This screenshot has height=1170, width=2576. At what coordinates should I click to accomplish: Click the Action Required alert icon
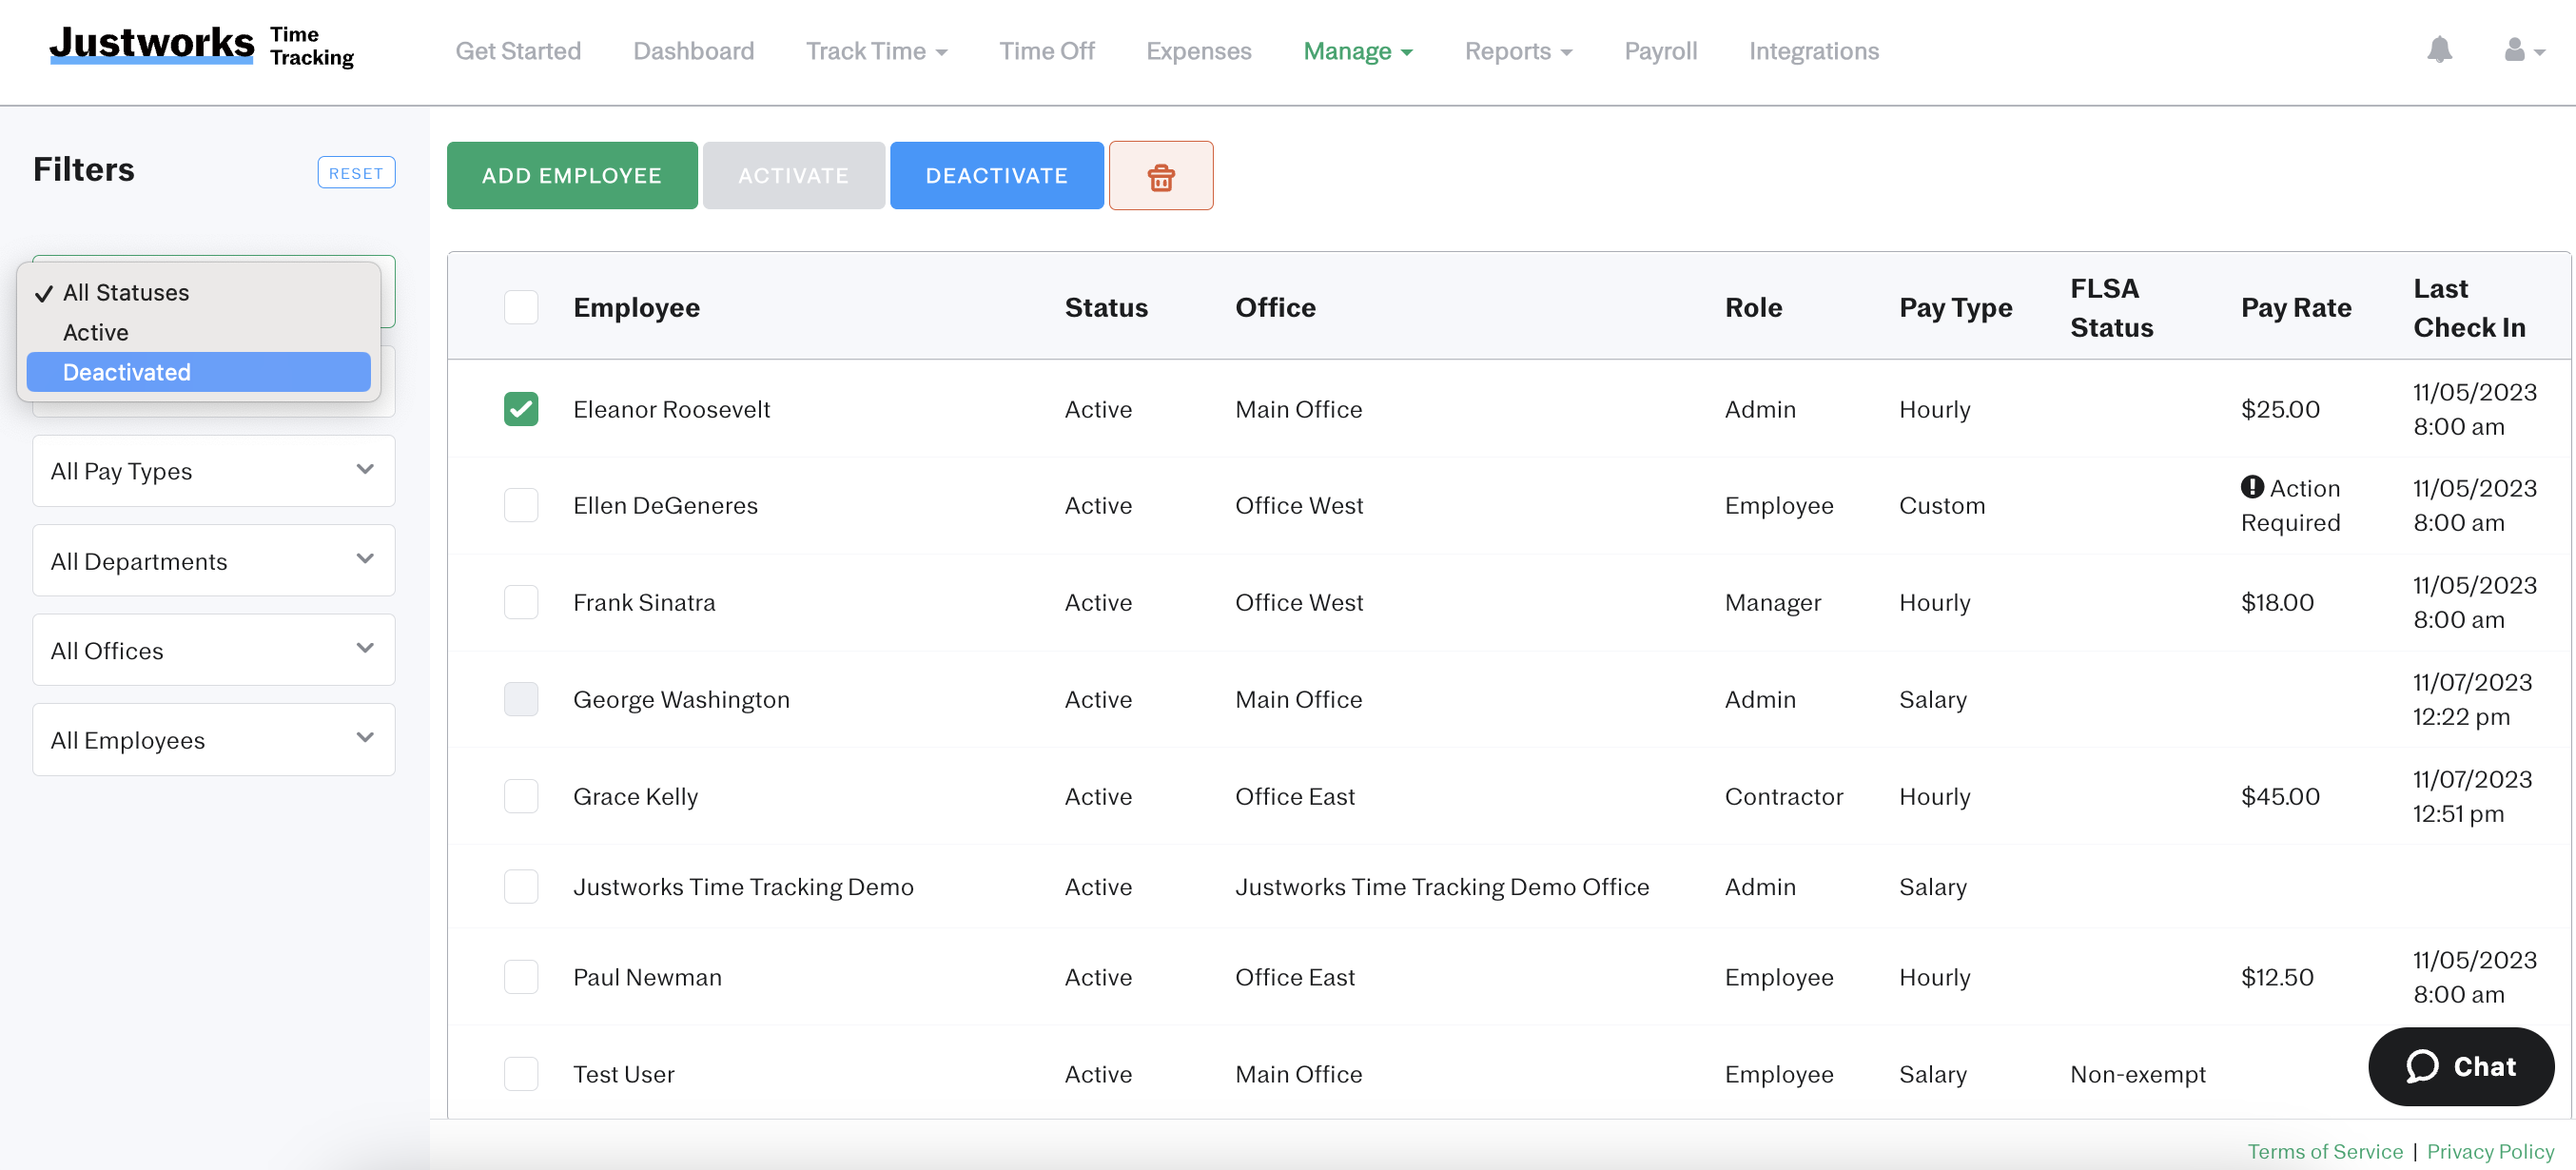tap(2252, 487)
